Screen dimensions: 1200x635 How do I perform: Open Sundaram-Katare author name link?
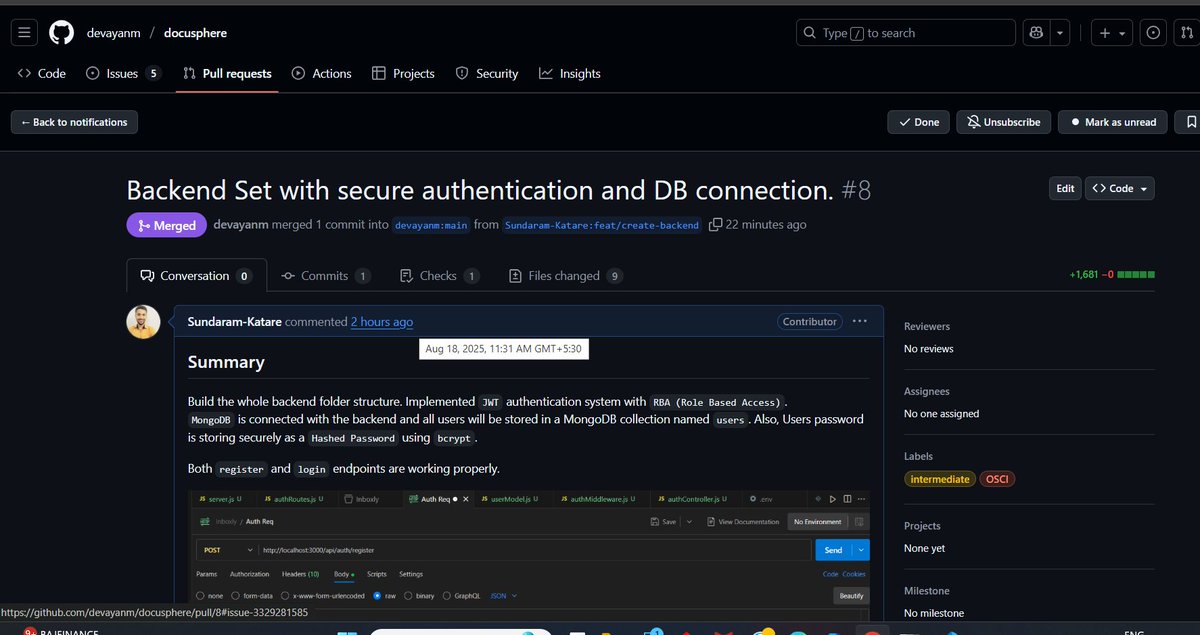[x=234, y=322]
